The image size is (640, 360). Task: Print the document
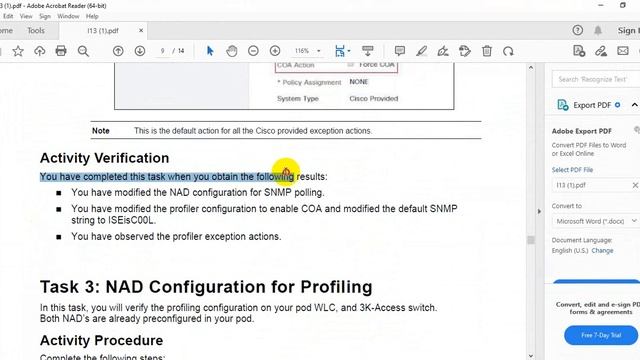pos(61,51)
